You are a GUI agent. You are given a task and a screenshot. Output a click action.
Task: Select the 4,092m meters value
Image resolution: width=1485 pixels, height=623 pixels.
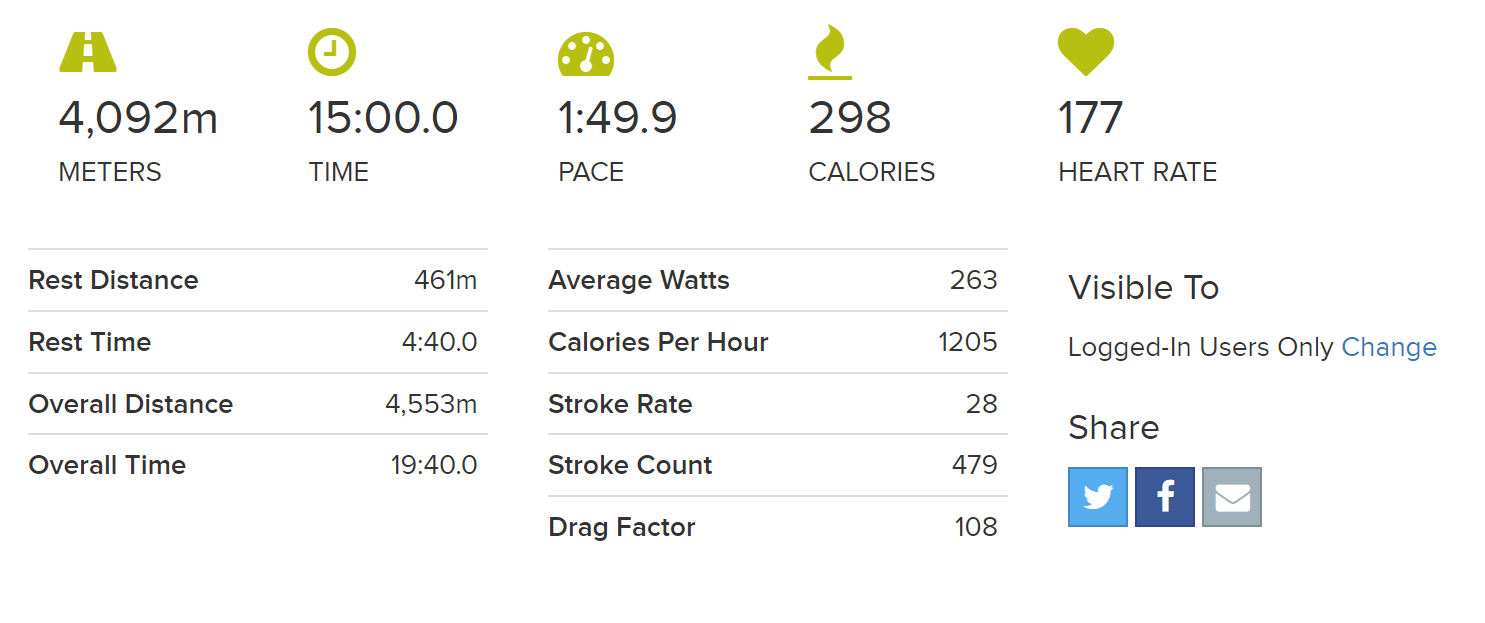point(138,118)
